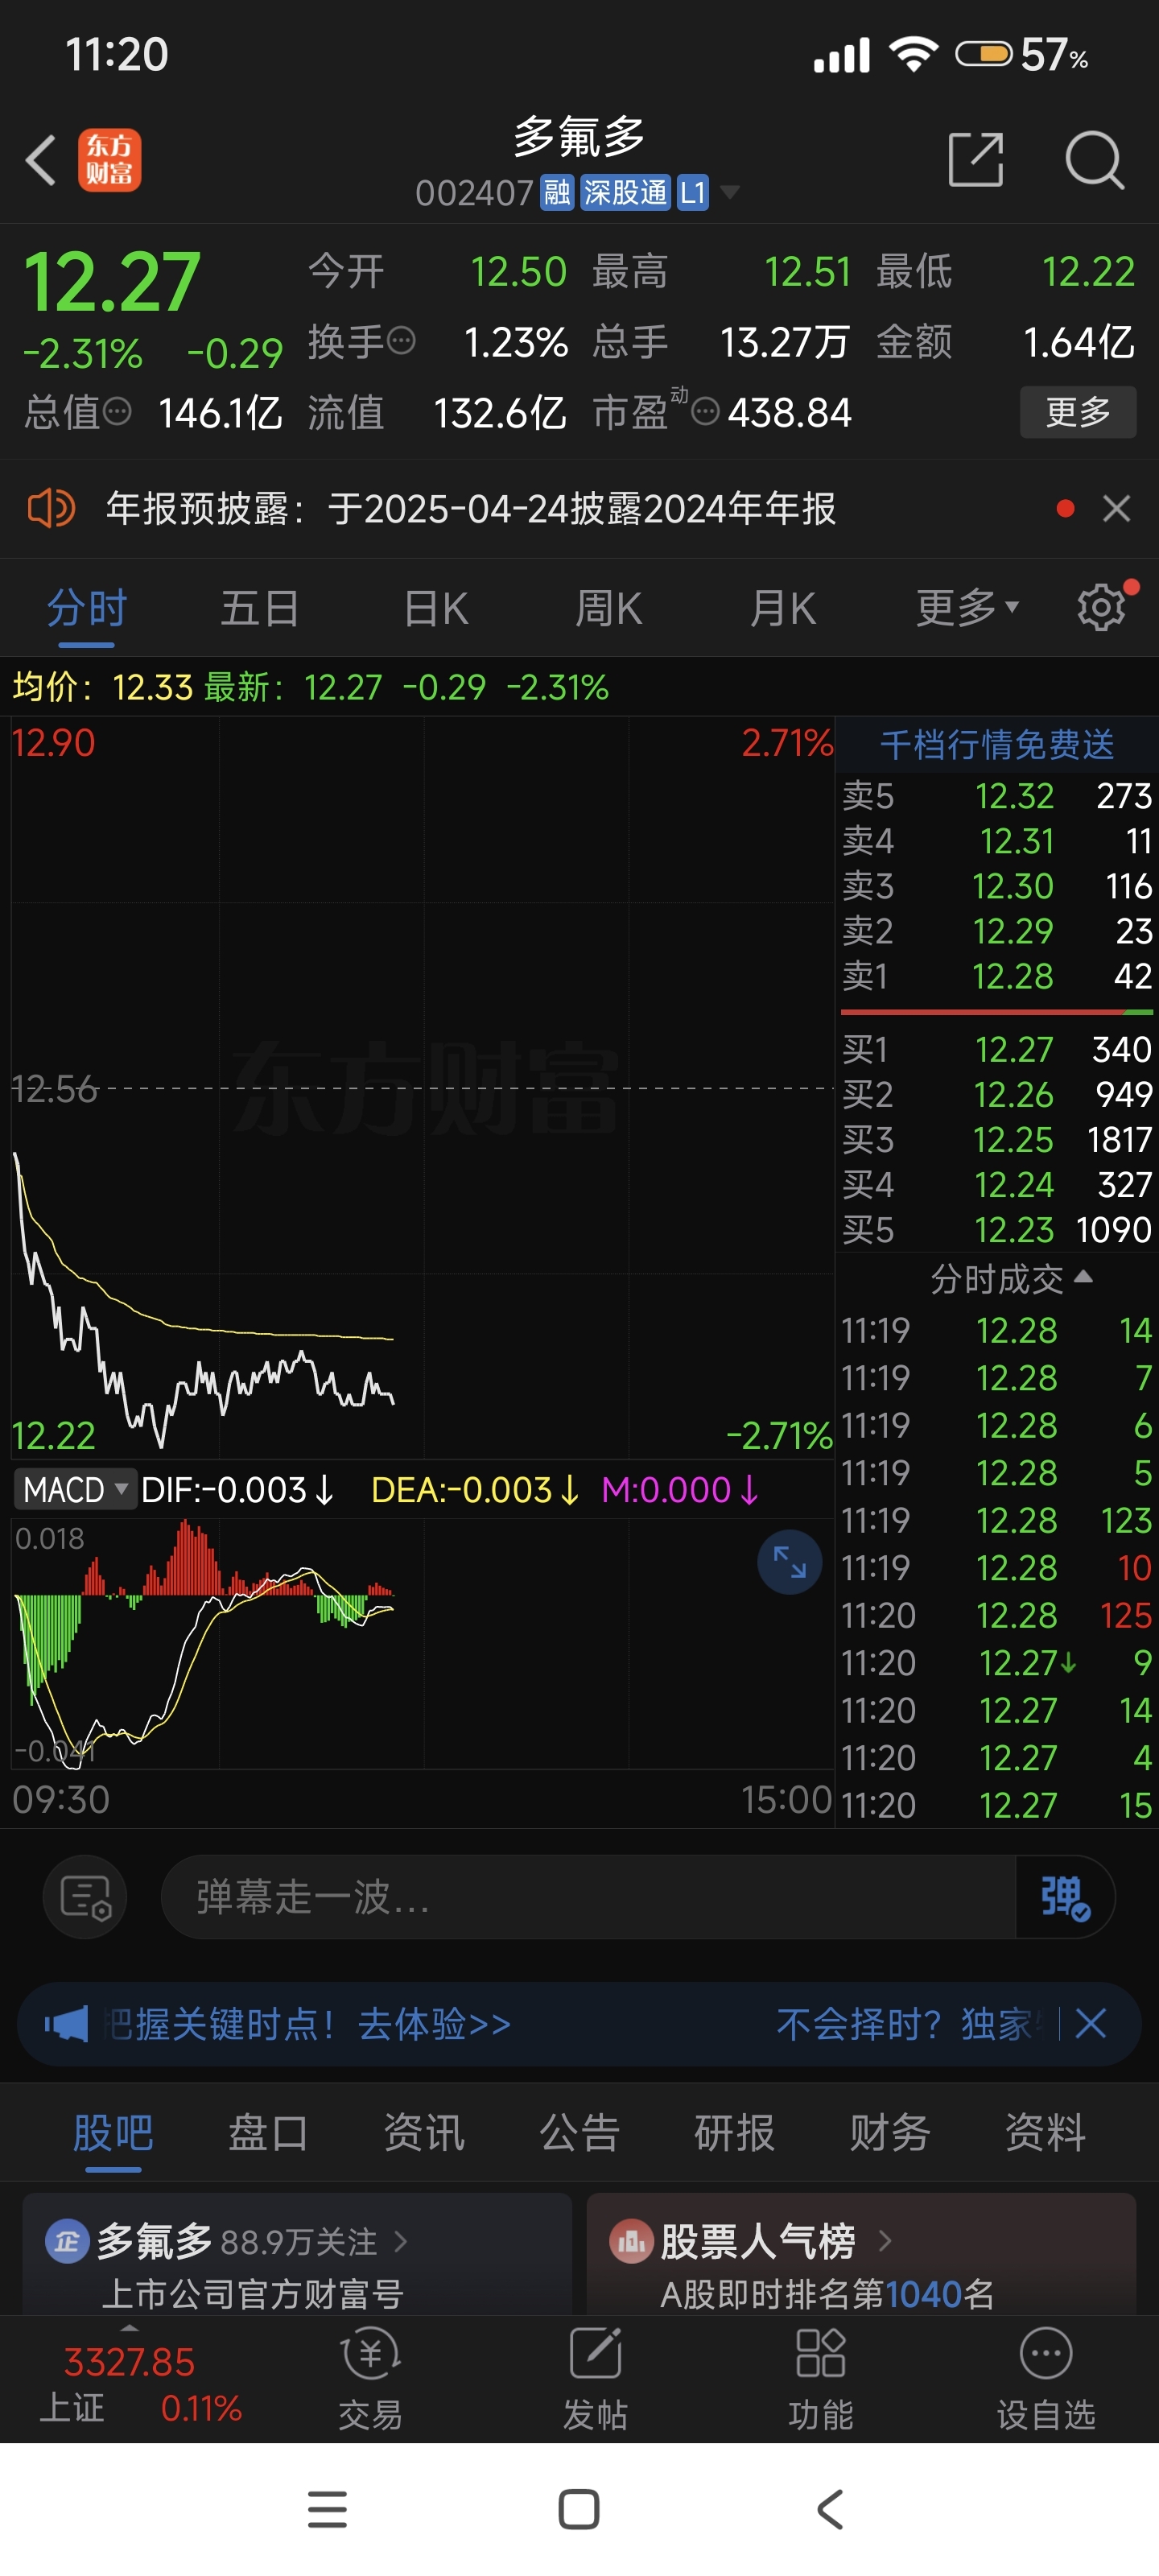Switch to 日K chart tab
The height and width of the screenshot is (2576, 1159).
click(435, 608)
